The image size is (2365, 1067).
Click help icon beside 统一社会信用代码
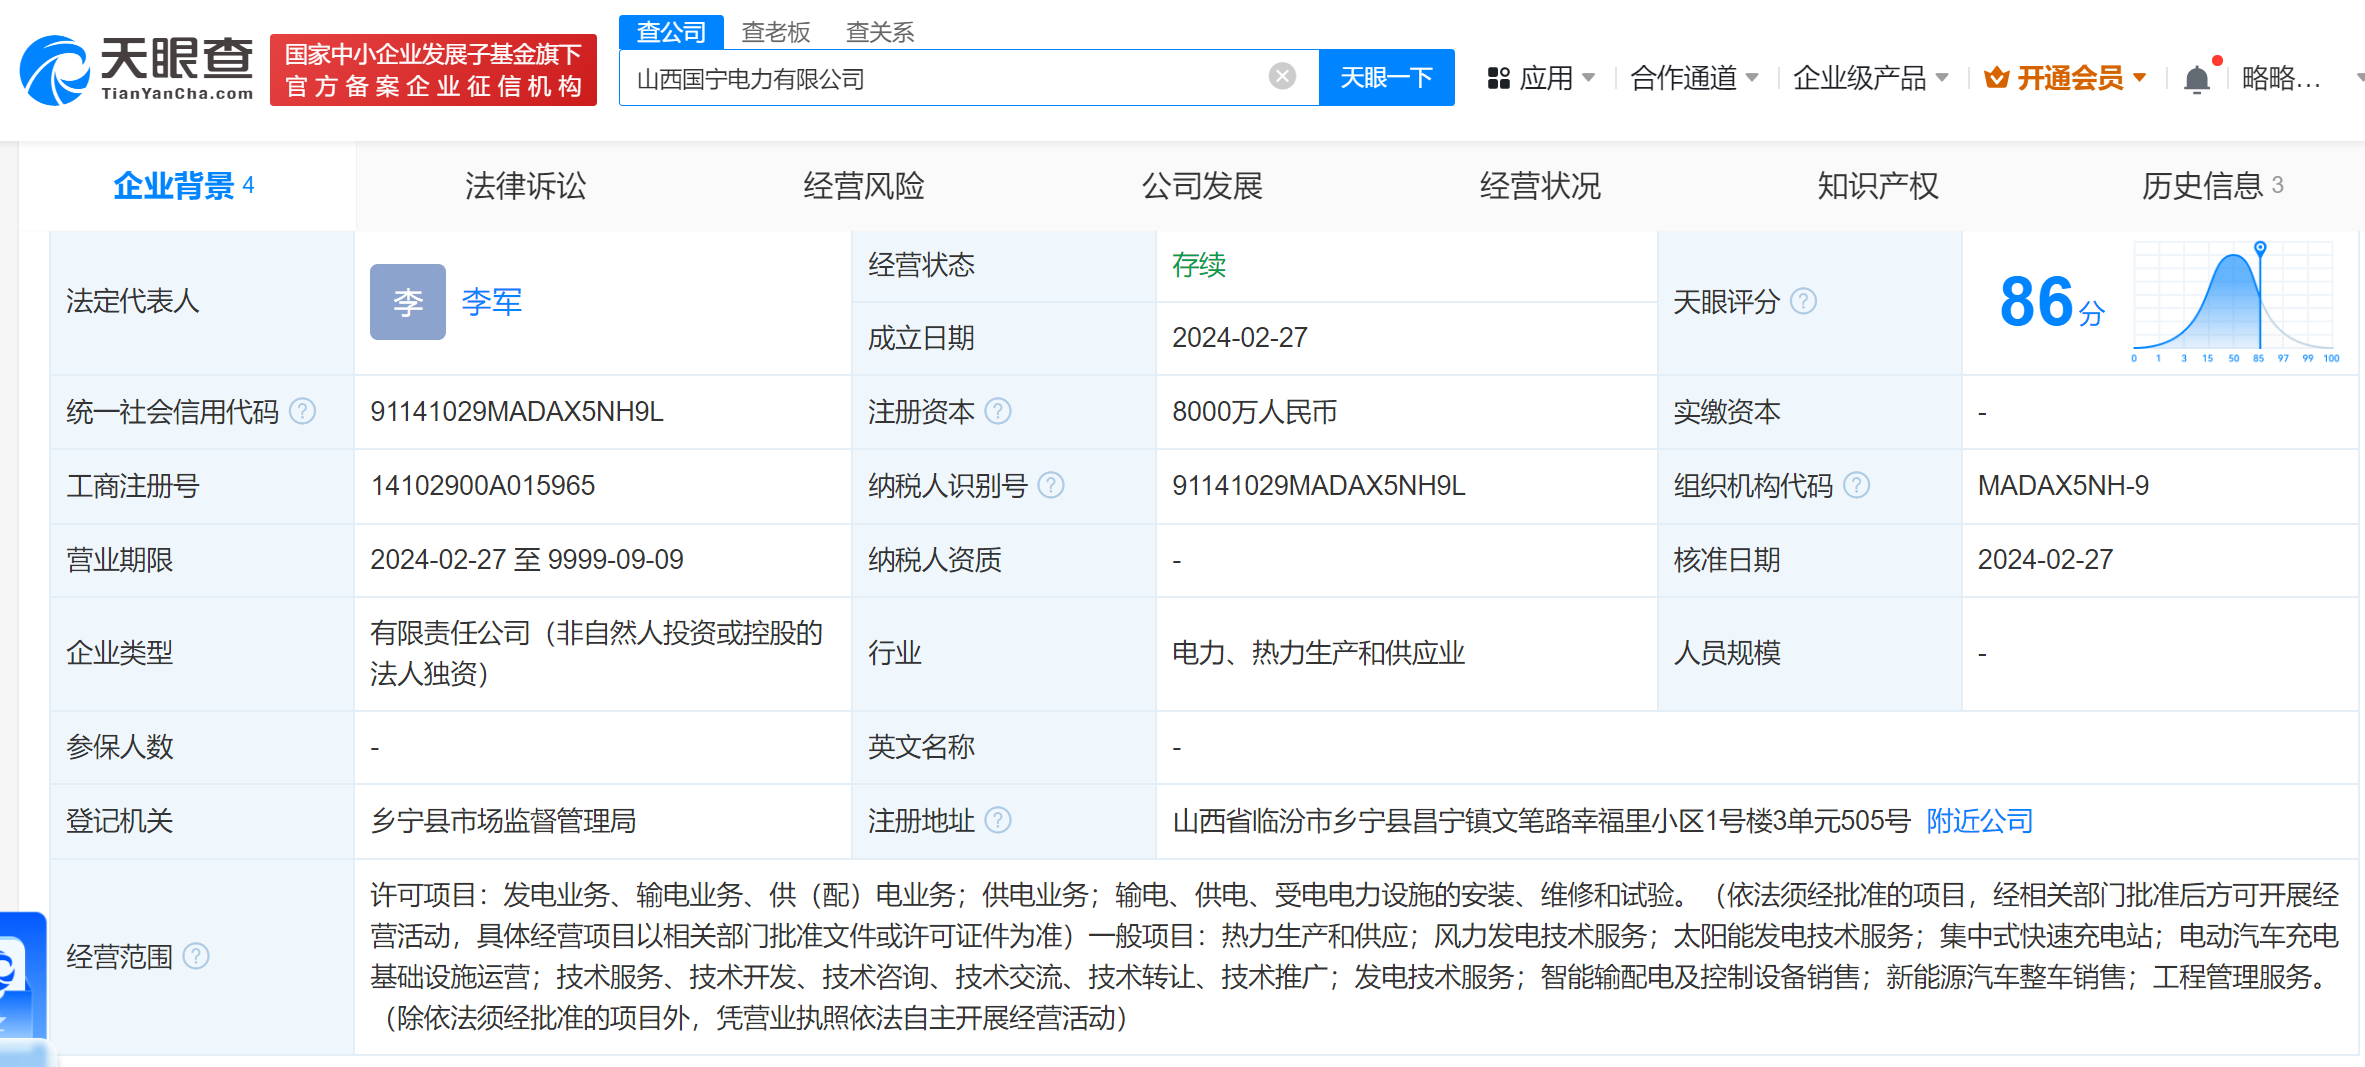[x=302, y=411]
